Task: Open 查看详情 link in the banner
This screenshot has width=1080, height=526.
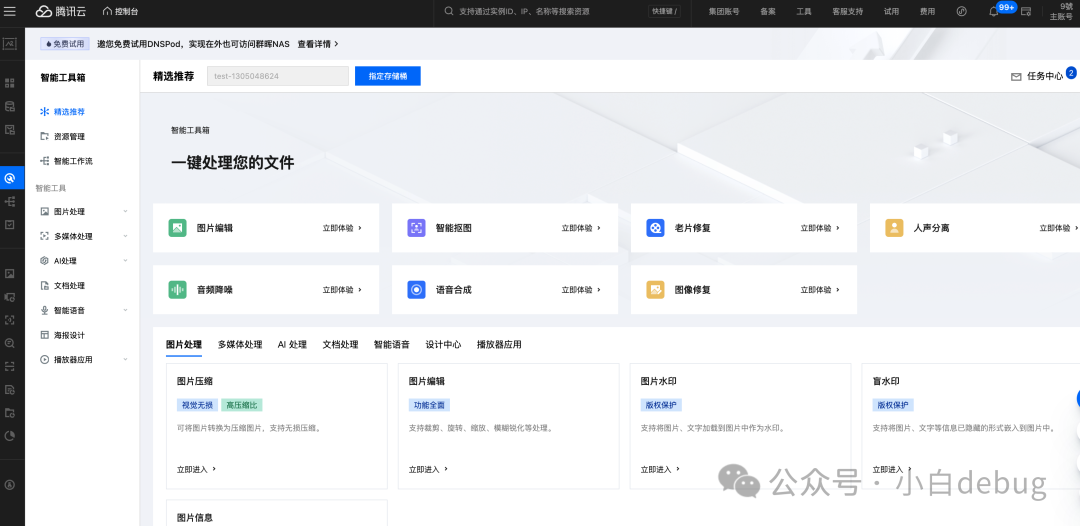Action: (x=318, y=44)
